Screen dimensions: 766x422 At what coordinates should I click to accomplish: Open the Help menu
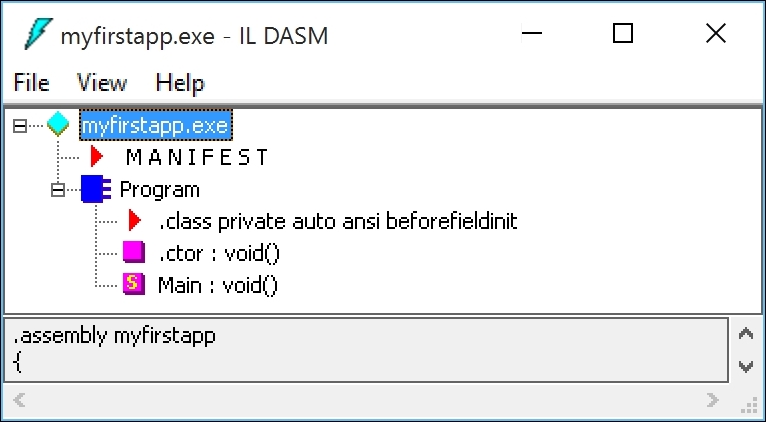pos(180,82)
